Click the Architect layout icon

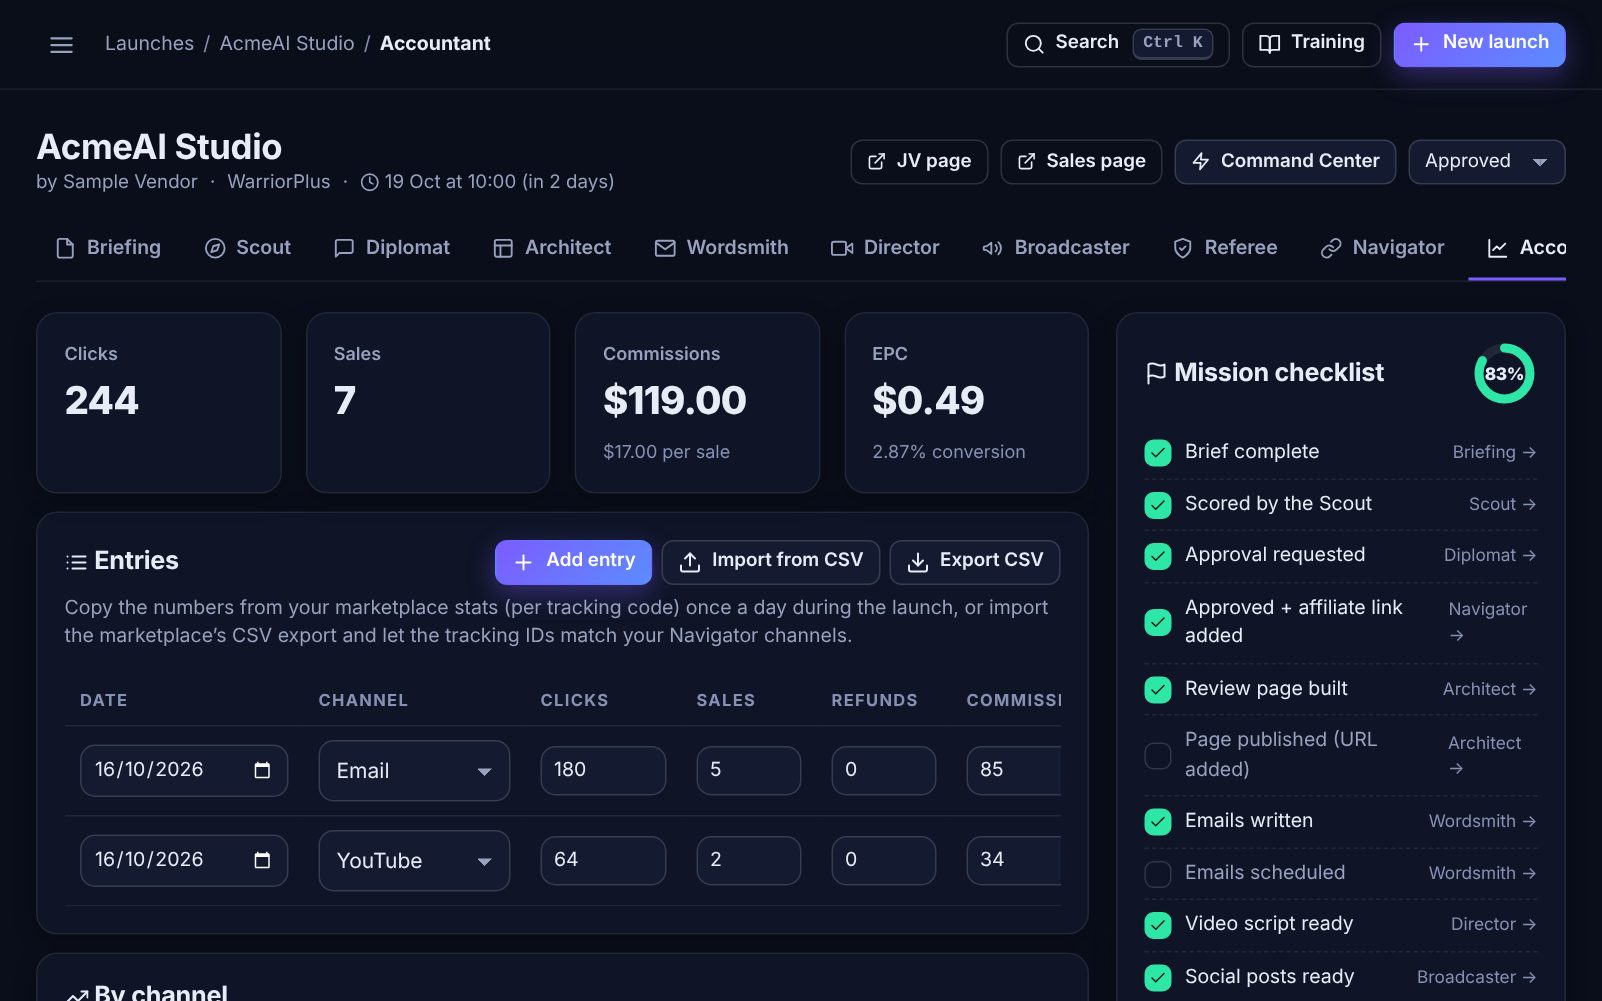(x=503, y=248)
